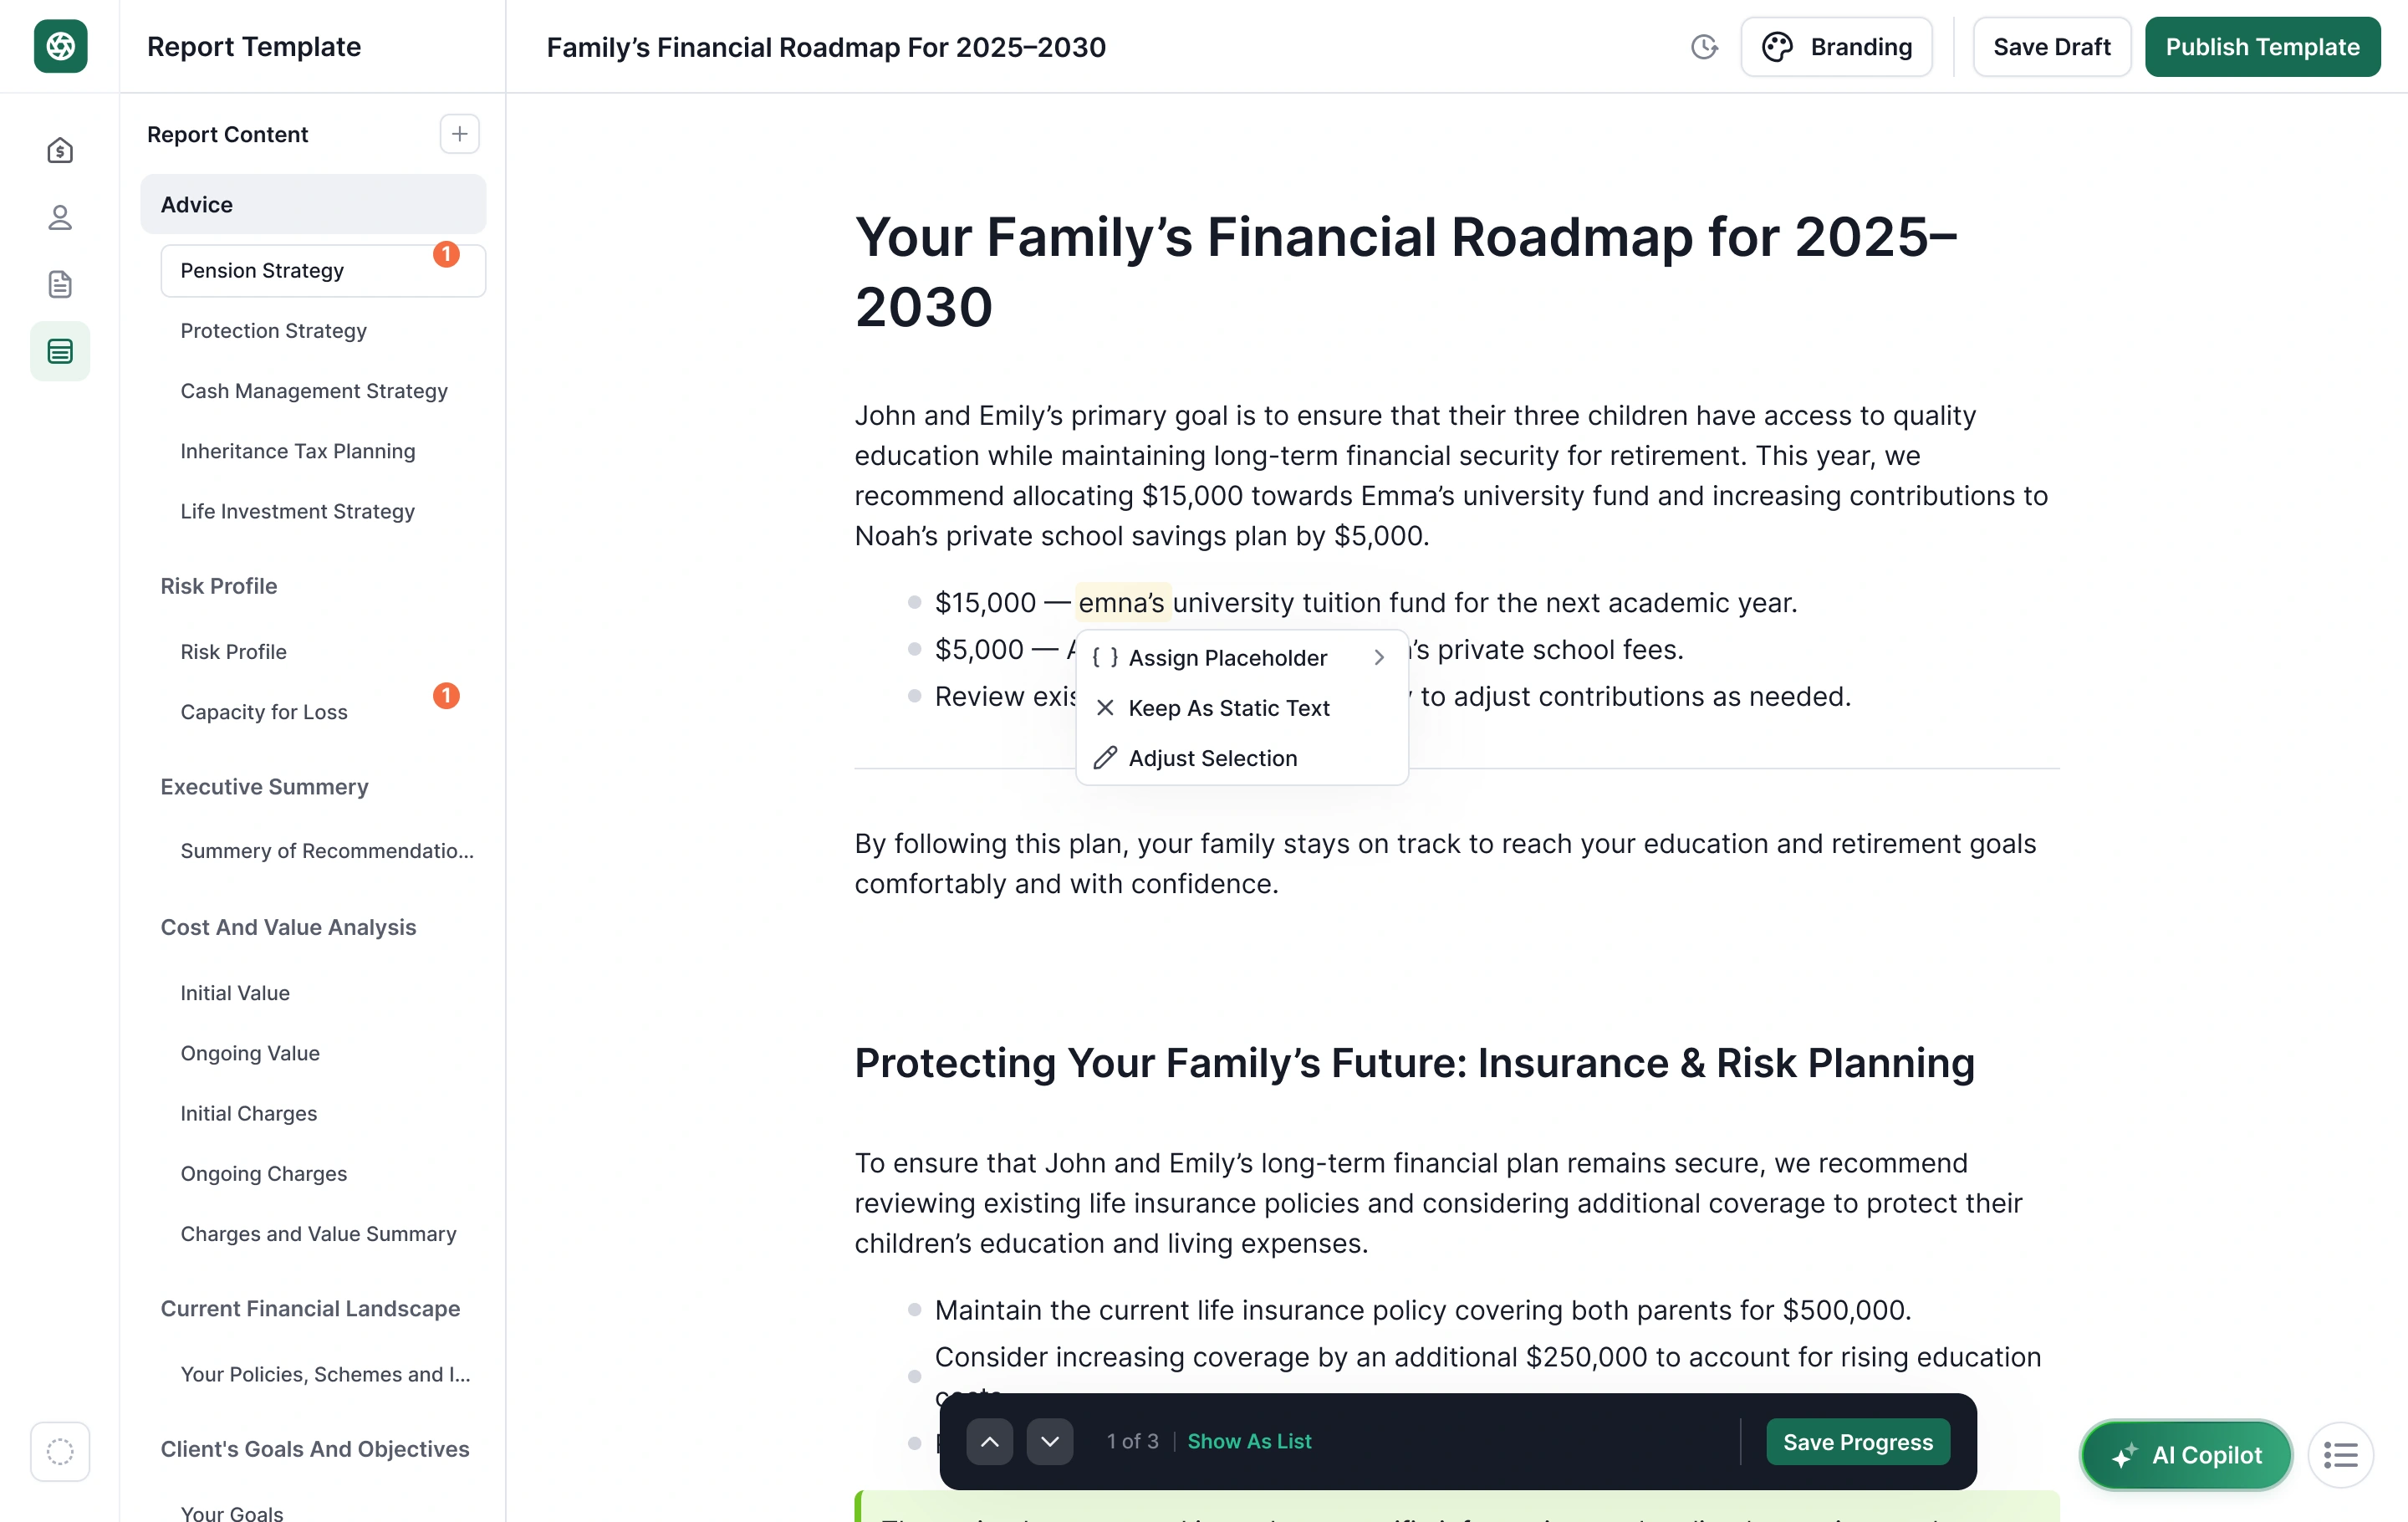The height and width of the screenshot is (1522, 2408).
Task: Add new report content section
Action: click(x=459, y=134)
